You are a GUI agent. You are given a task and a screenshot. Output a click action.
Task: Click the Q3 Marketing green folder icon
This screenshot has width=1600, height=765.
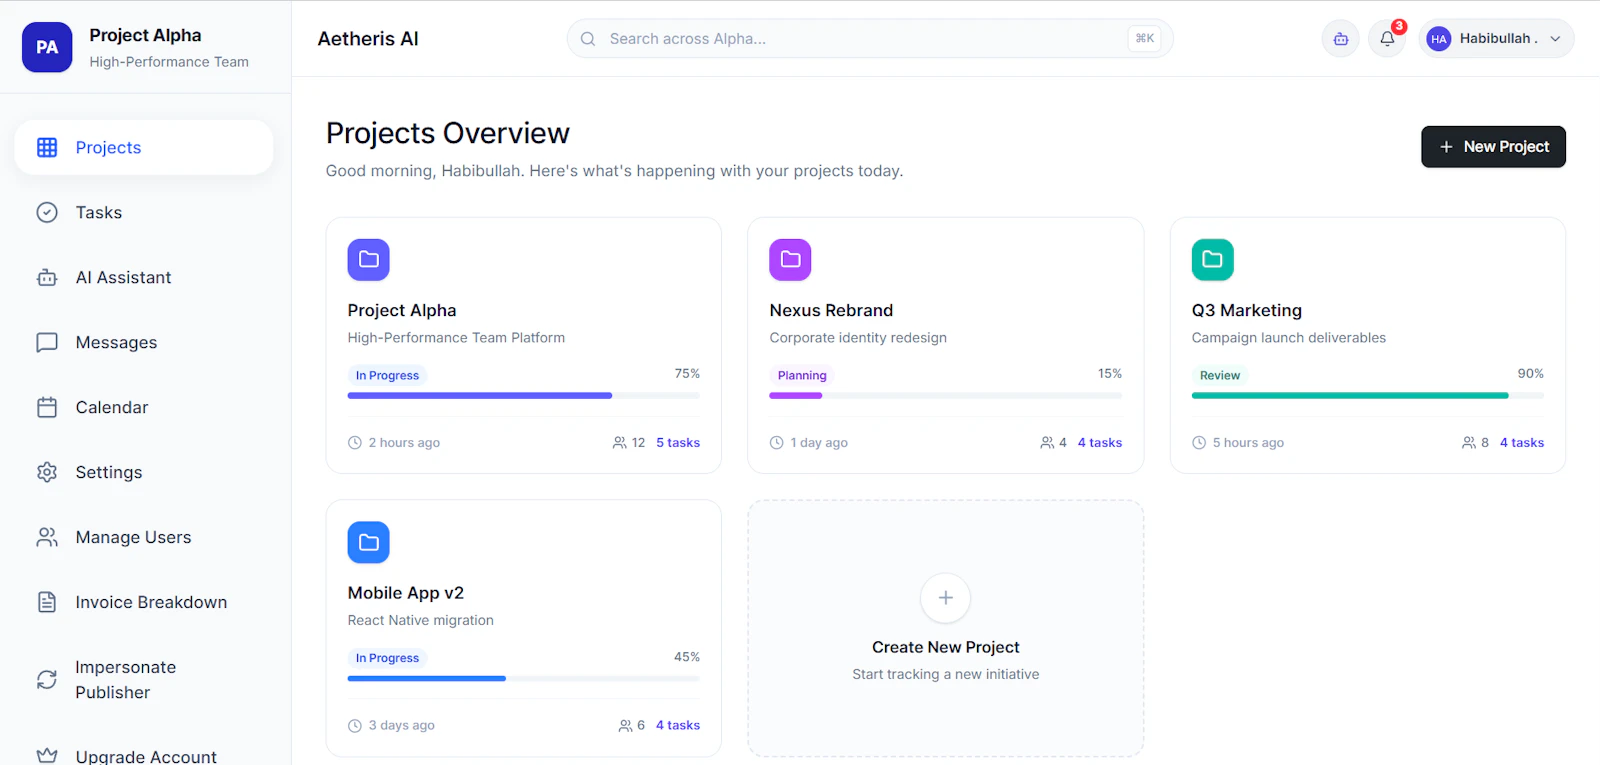1213,260
